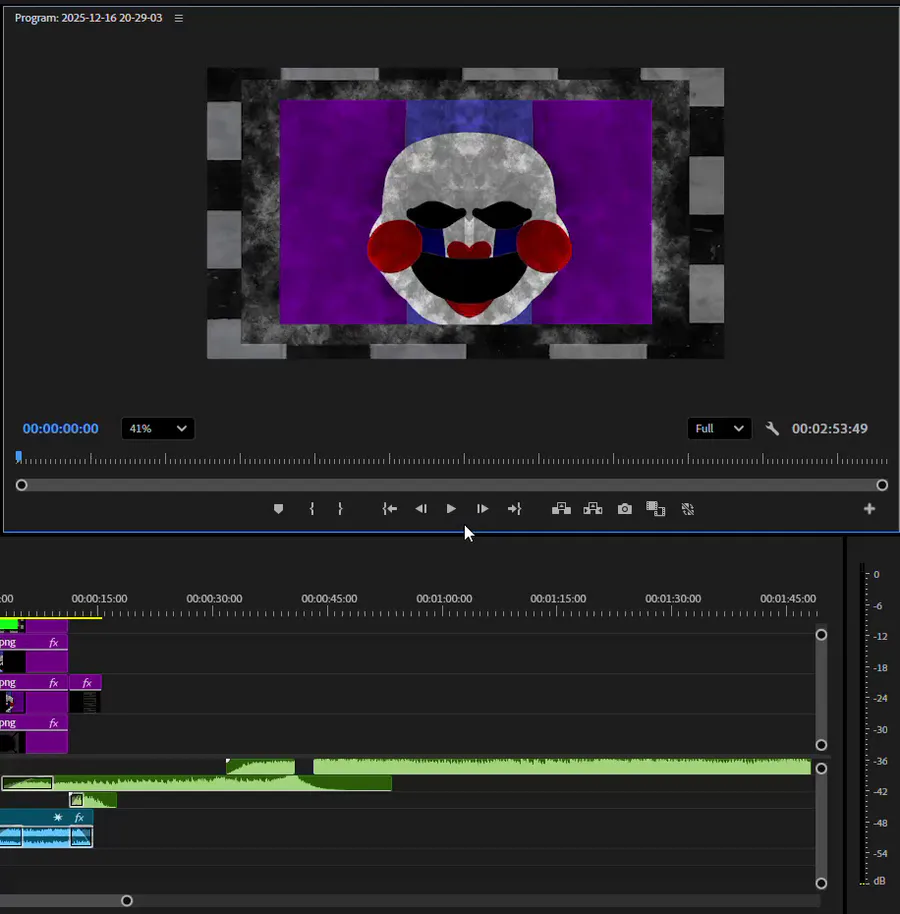This screenshot has width=900, height=914.
Task: Grab bottom handle of audio tracks vertical scrollbar
Action: pyautogui.click(x=821, y=883)
